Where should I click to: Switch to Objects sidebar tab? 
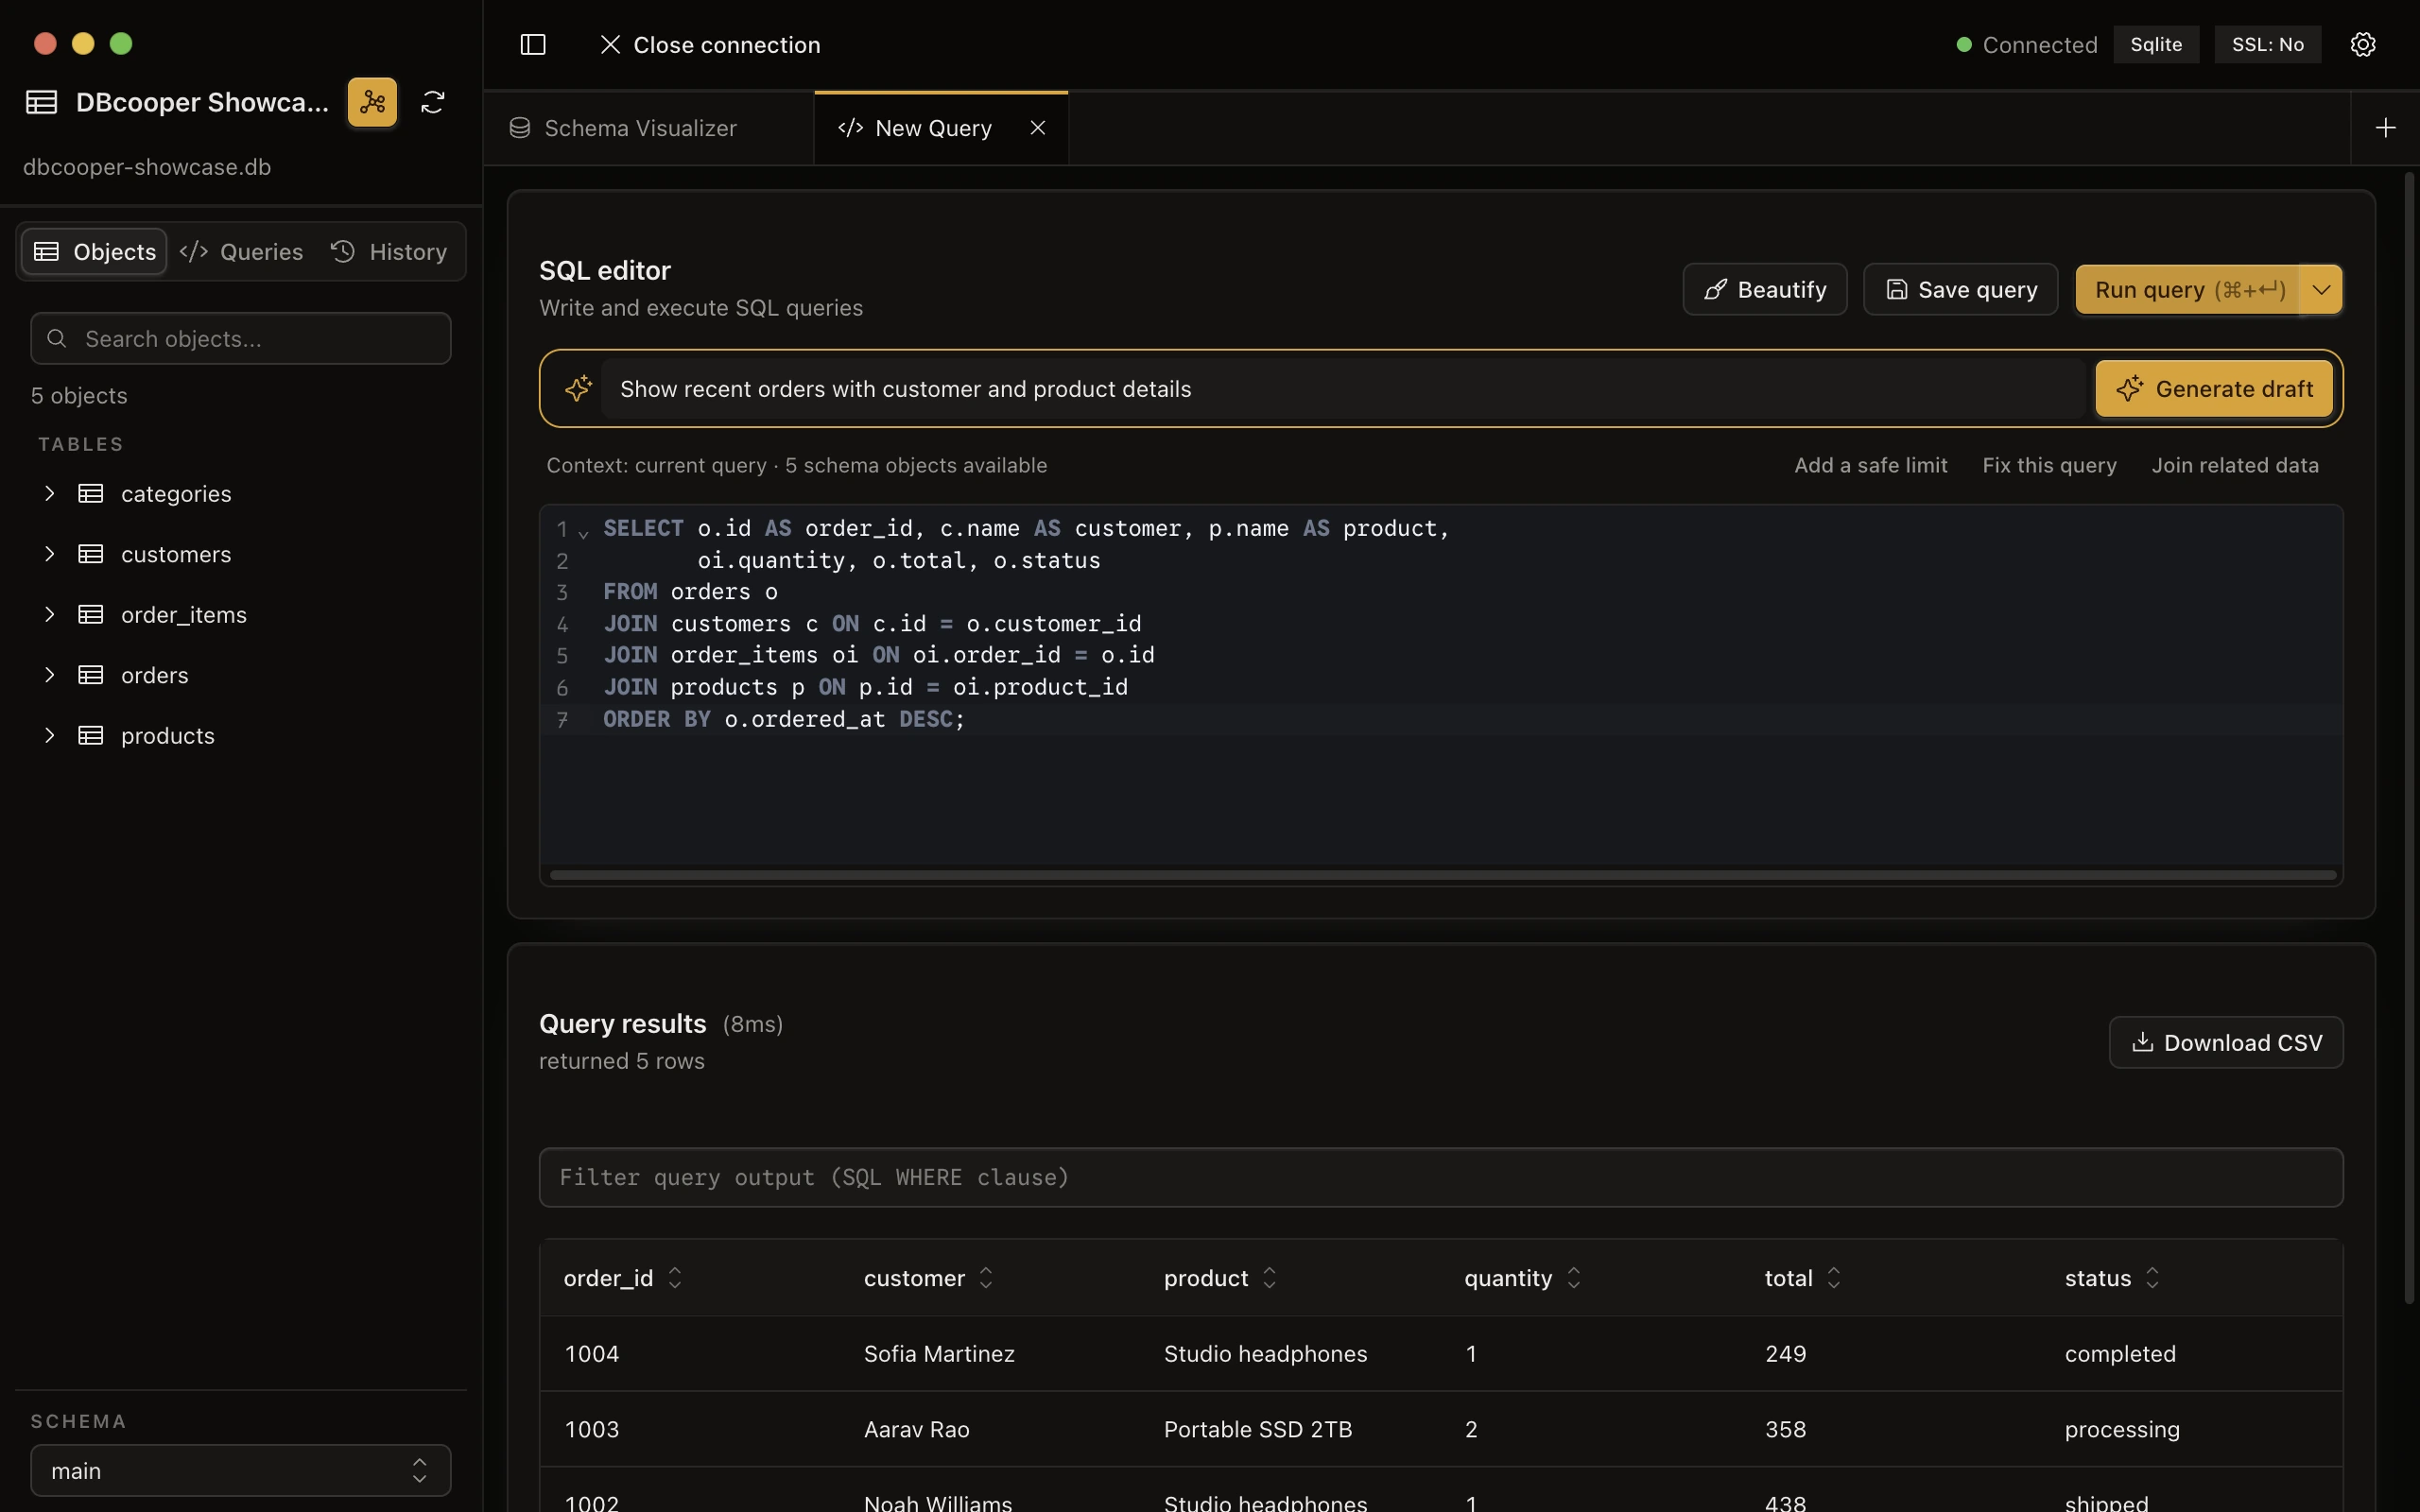[x=94, y=251]
